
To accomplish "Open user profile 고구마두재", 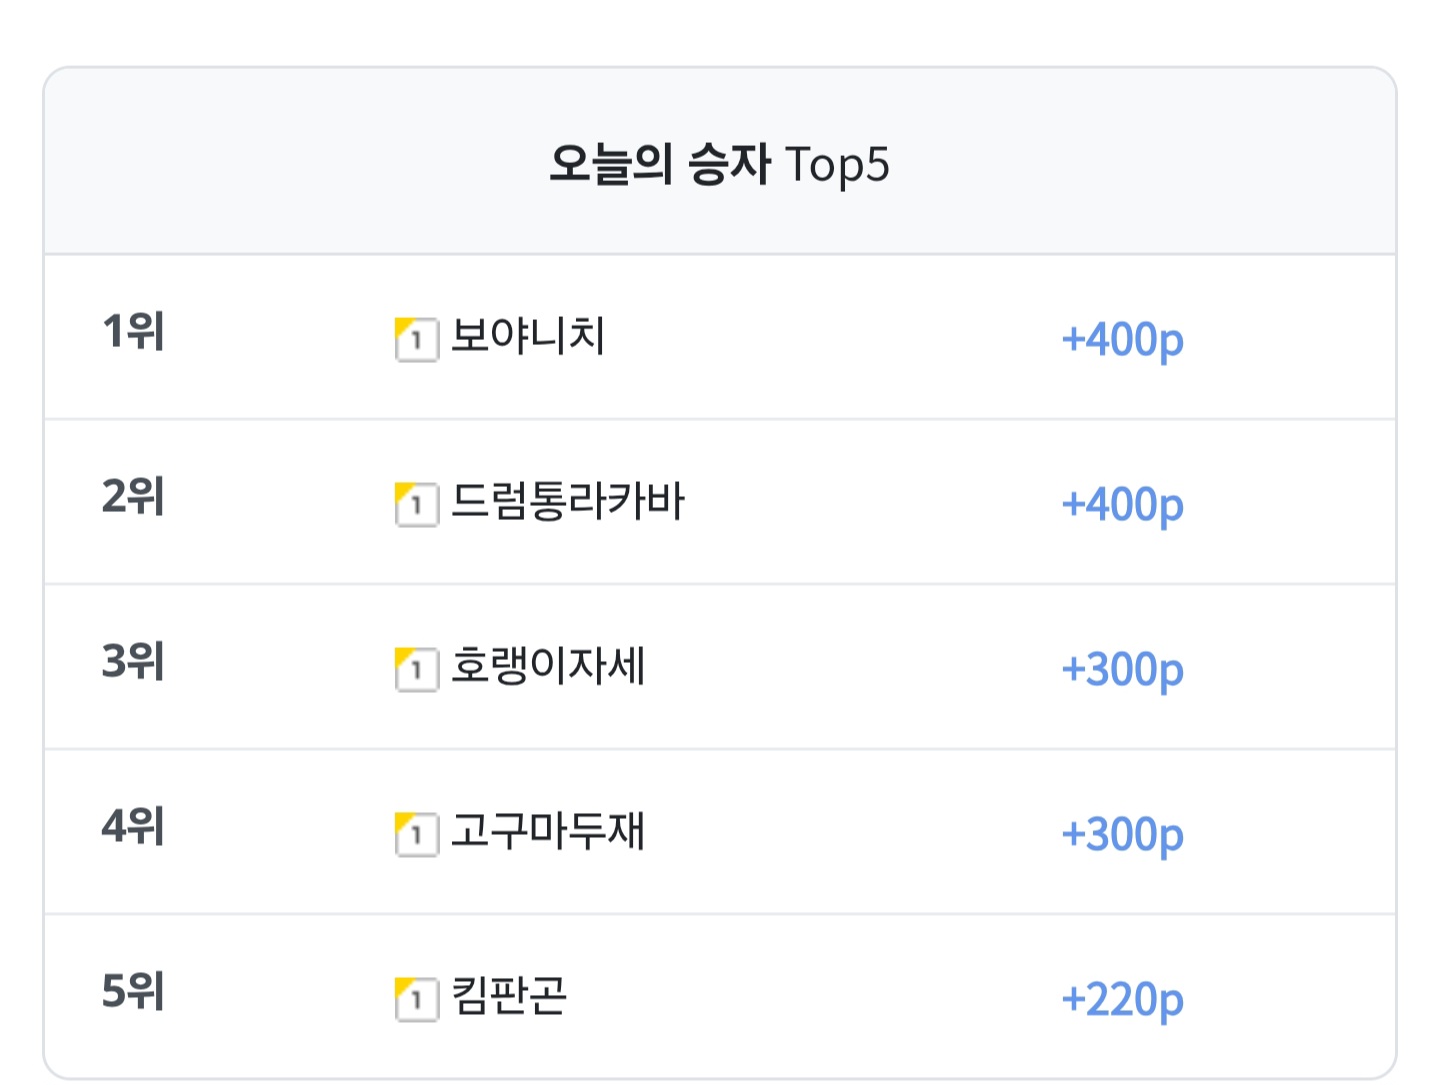I will pyautogui.click(x=548, y=831).
